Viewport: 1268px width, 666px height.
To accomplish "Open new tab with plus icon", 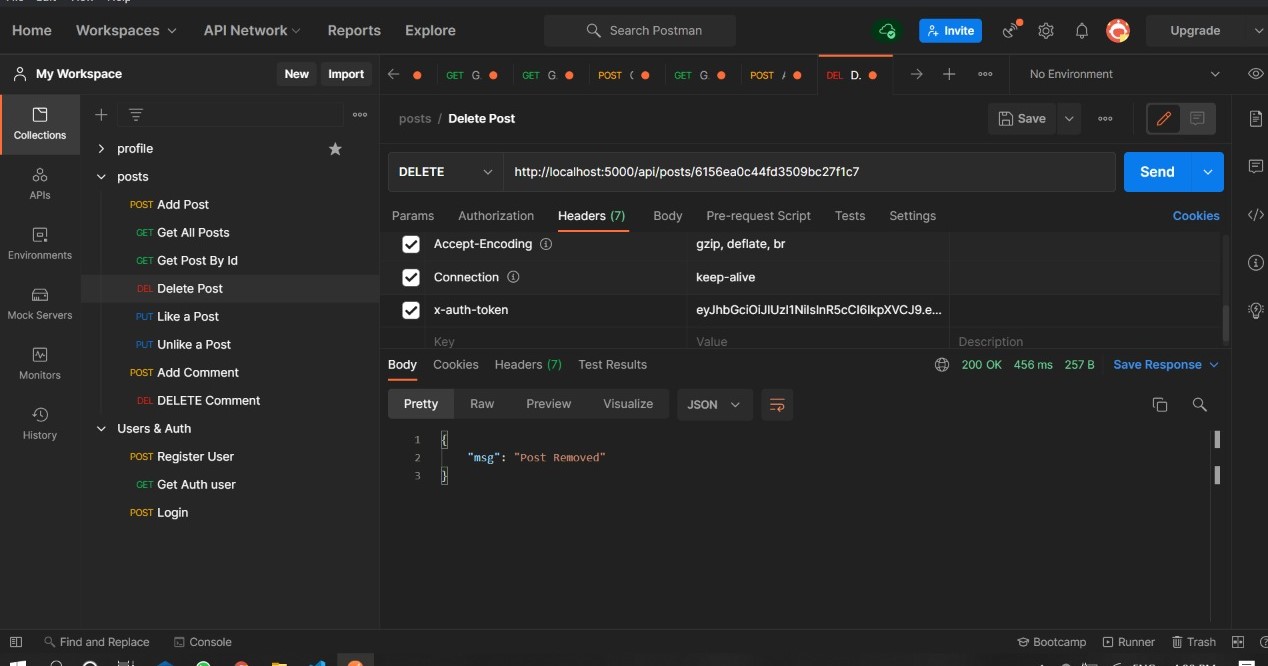I will coord(949,74).
